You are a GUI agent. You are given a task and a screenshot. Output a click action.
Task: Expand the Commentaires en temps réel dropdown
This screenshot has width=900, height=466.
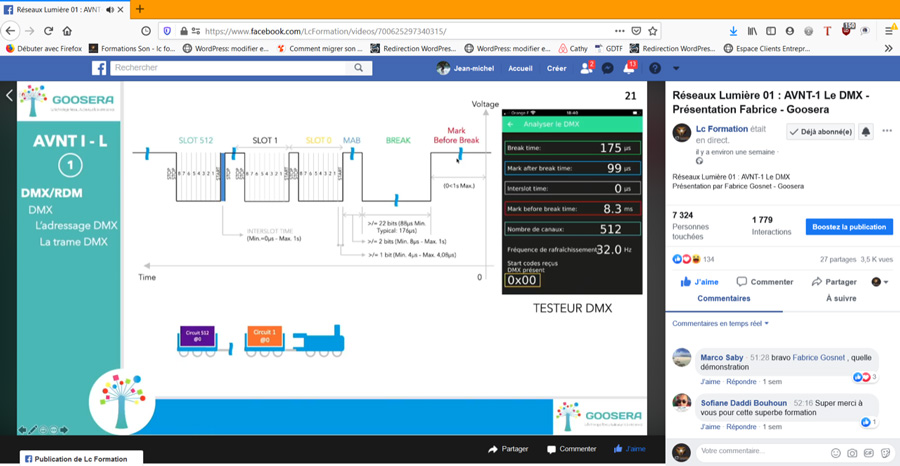point(720,324)
